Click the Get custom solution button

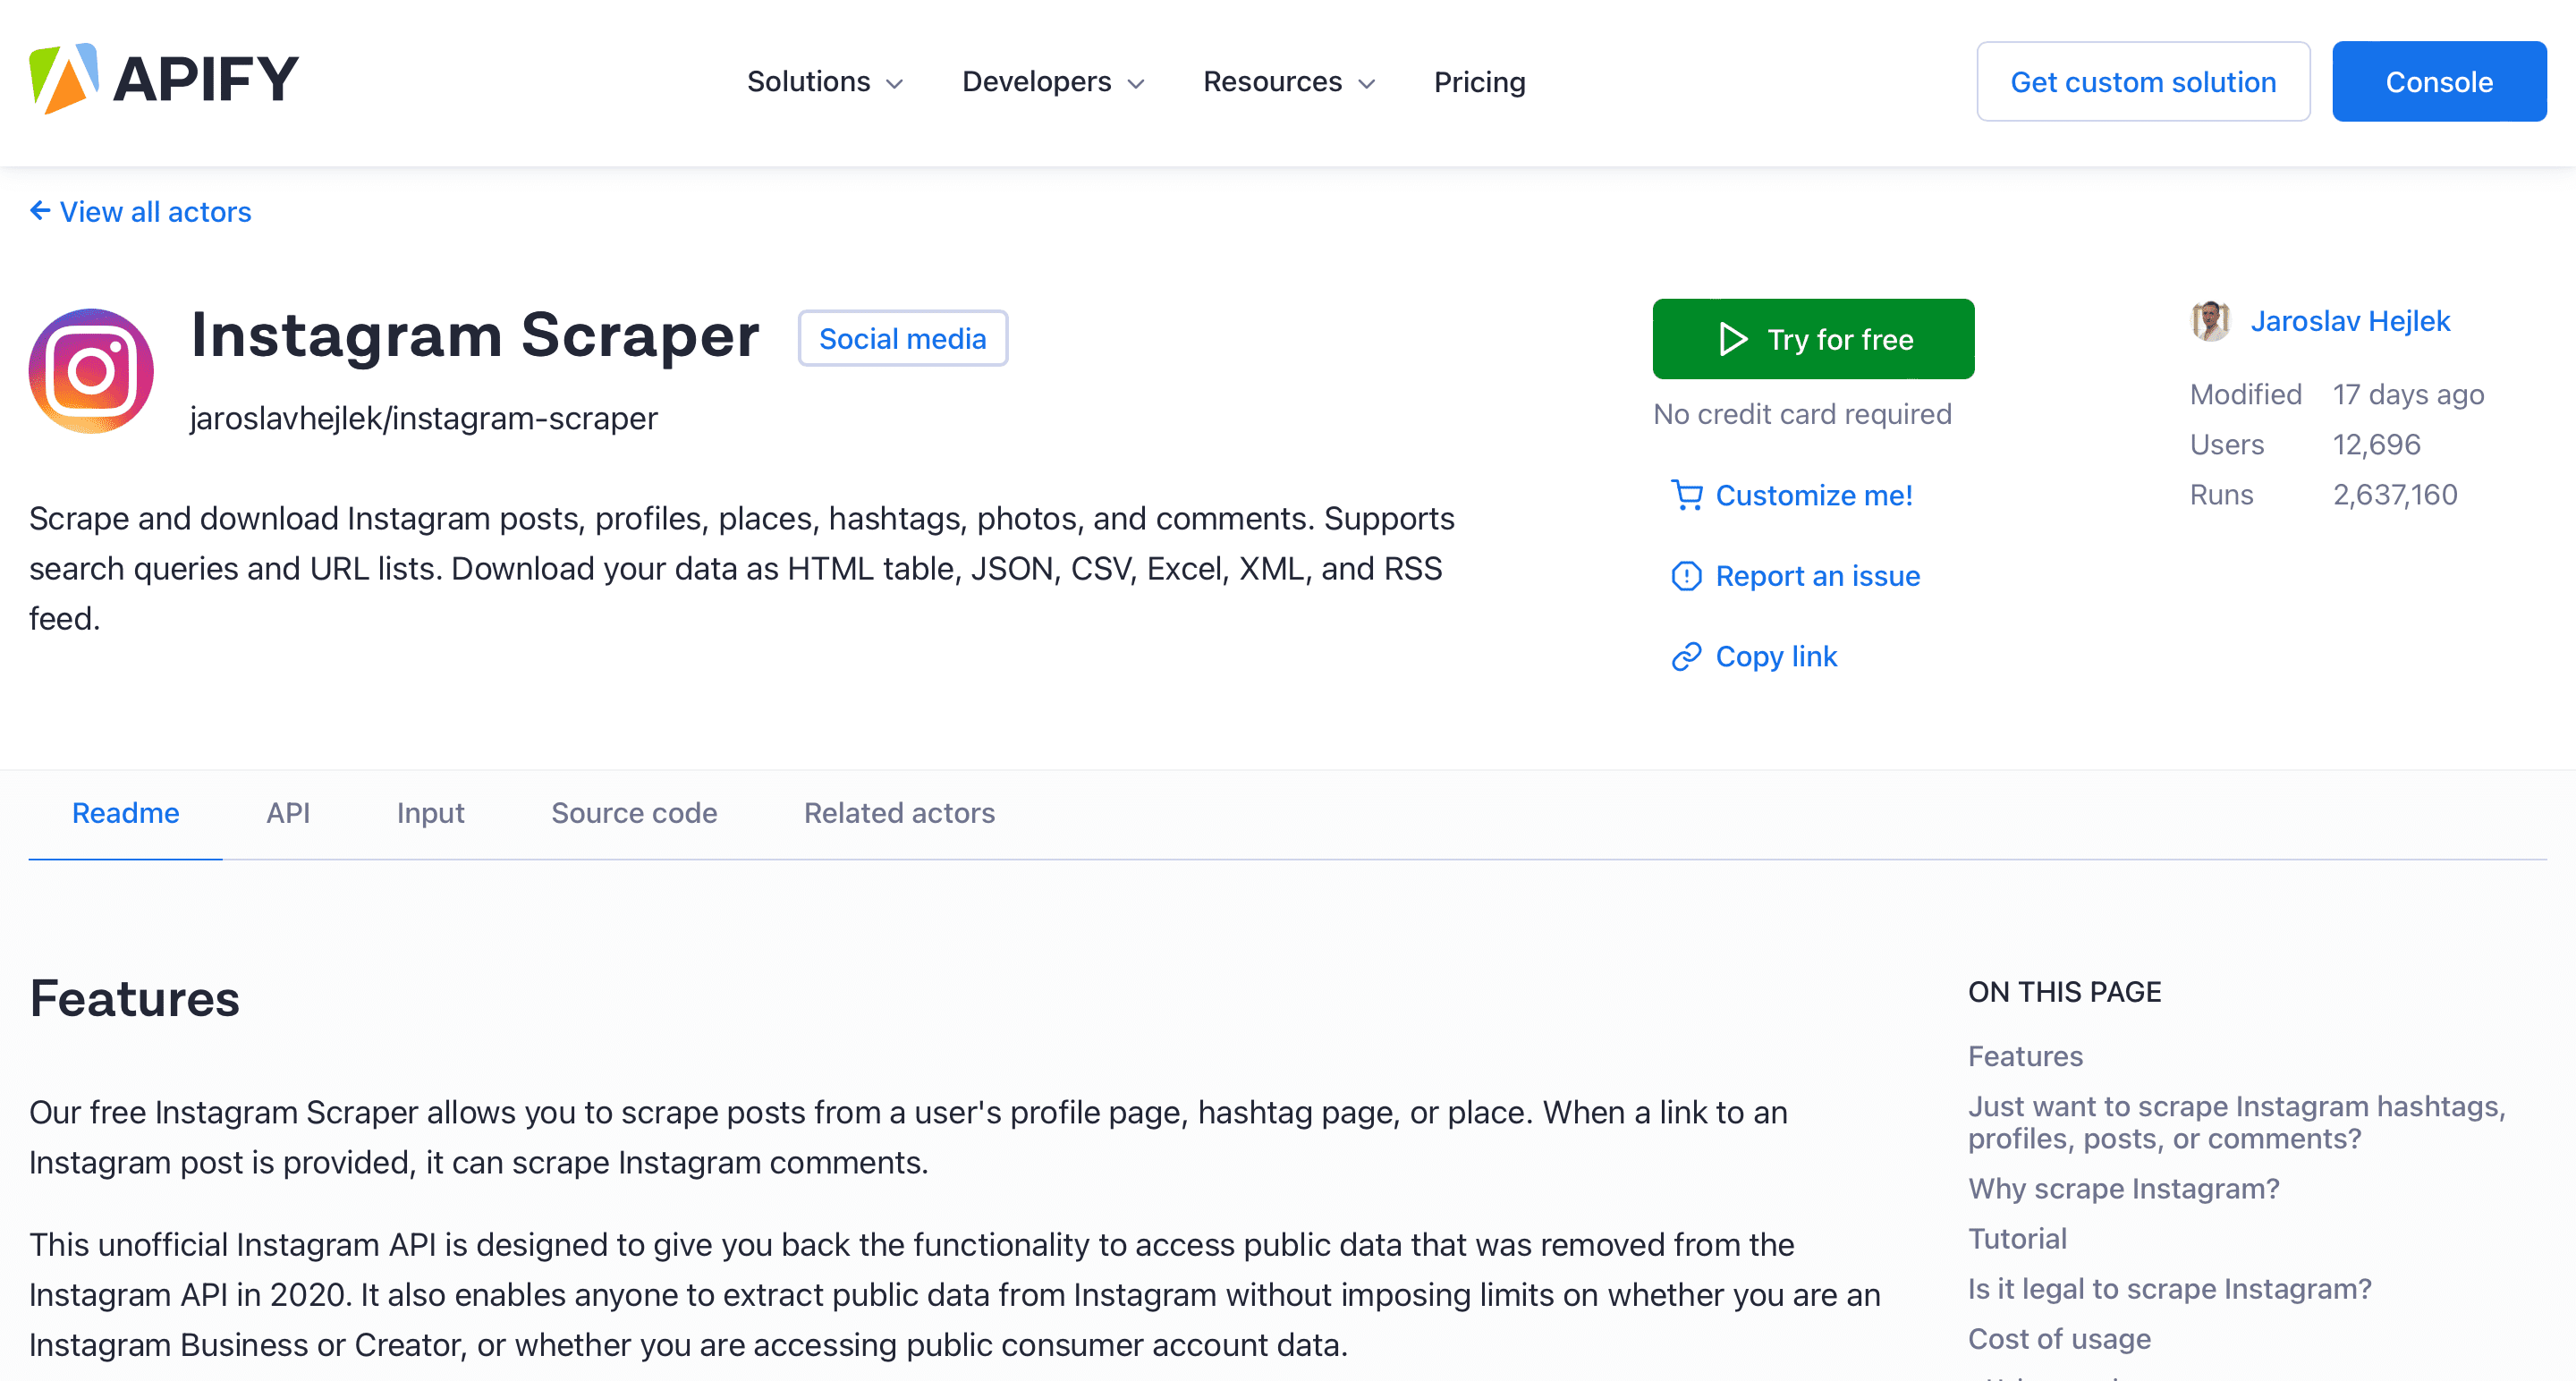click(2143, 81)
